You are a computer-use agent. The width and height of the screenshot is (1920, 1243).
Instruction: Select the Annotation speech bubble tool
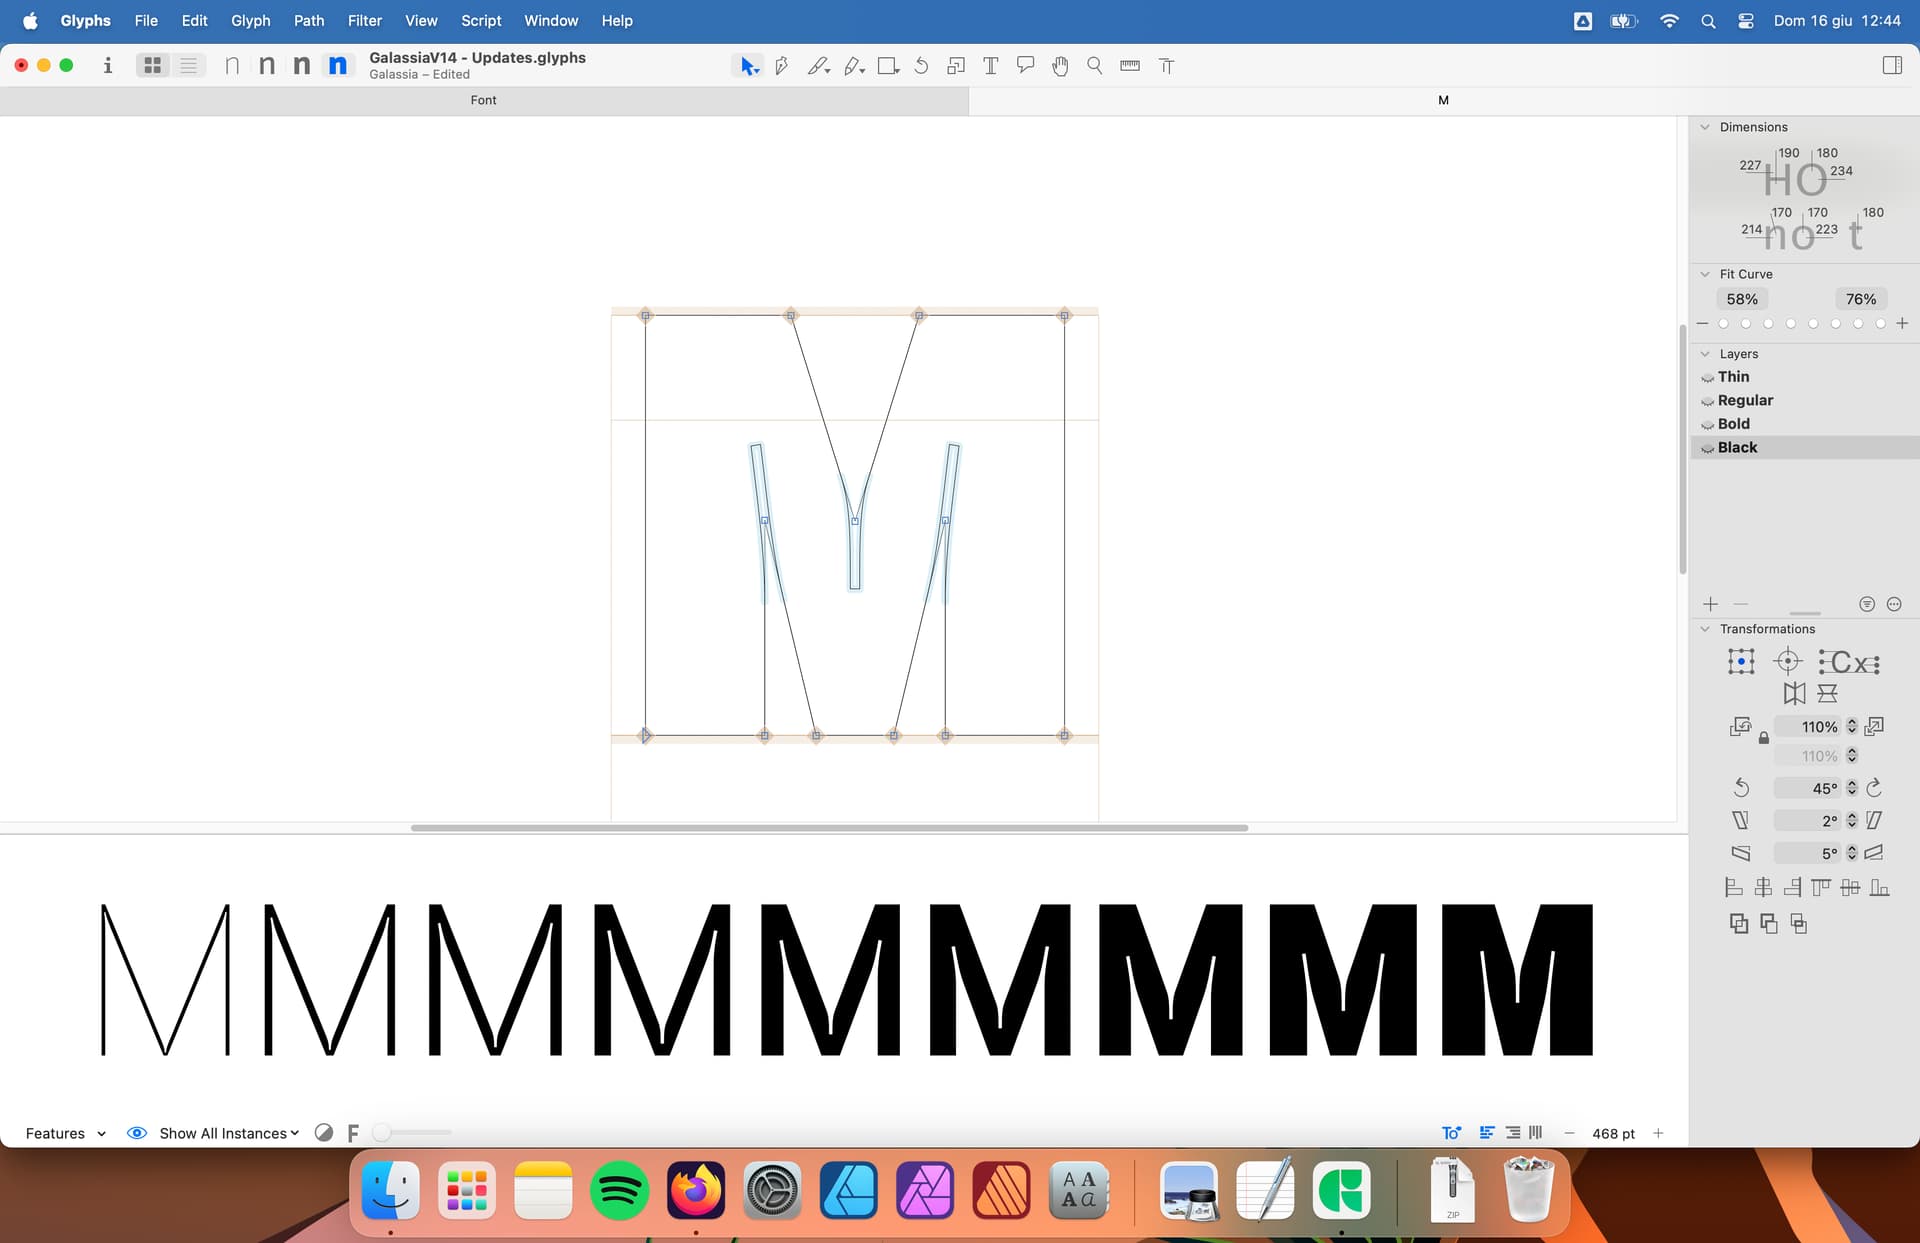pos(1025,66)
